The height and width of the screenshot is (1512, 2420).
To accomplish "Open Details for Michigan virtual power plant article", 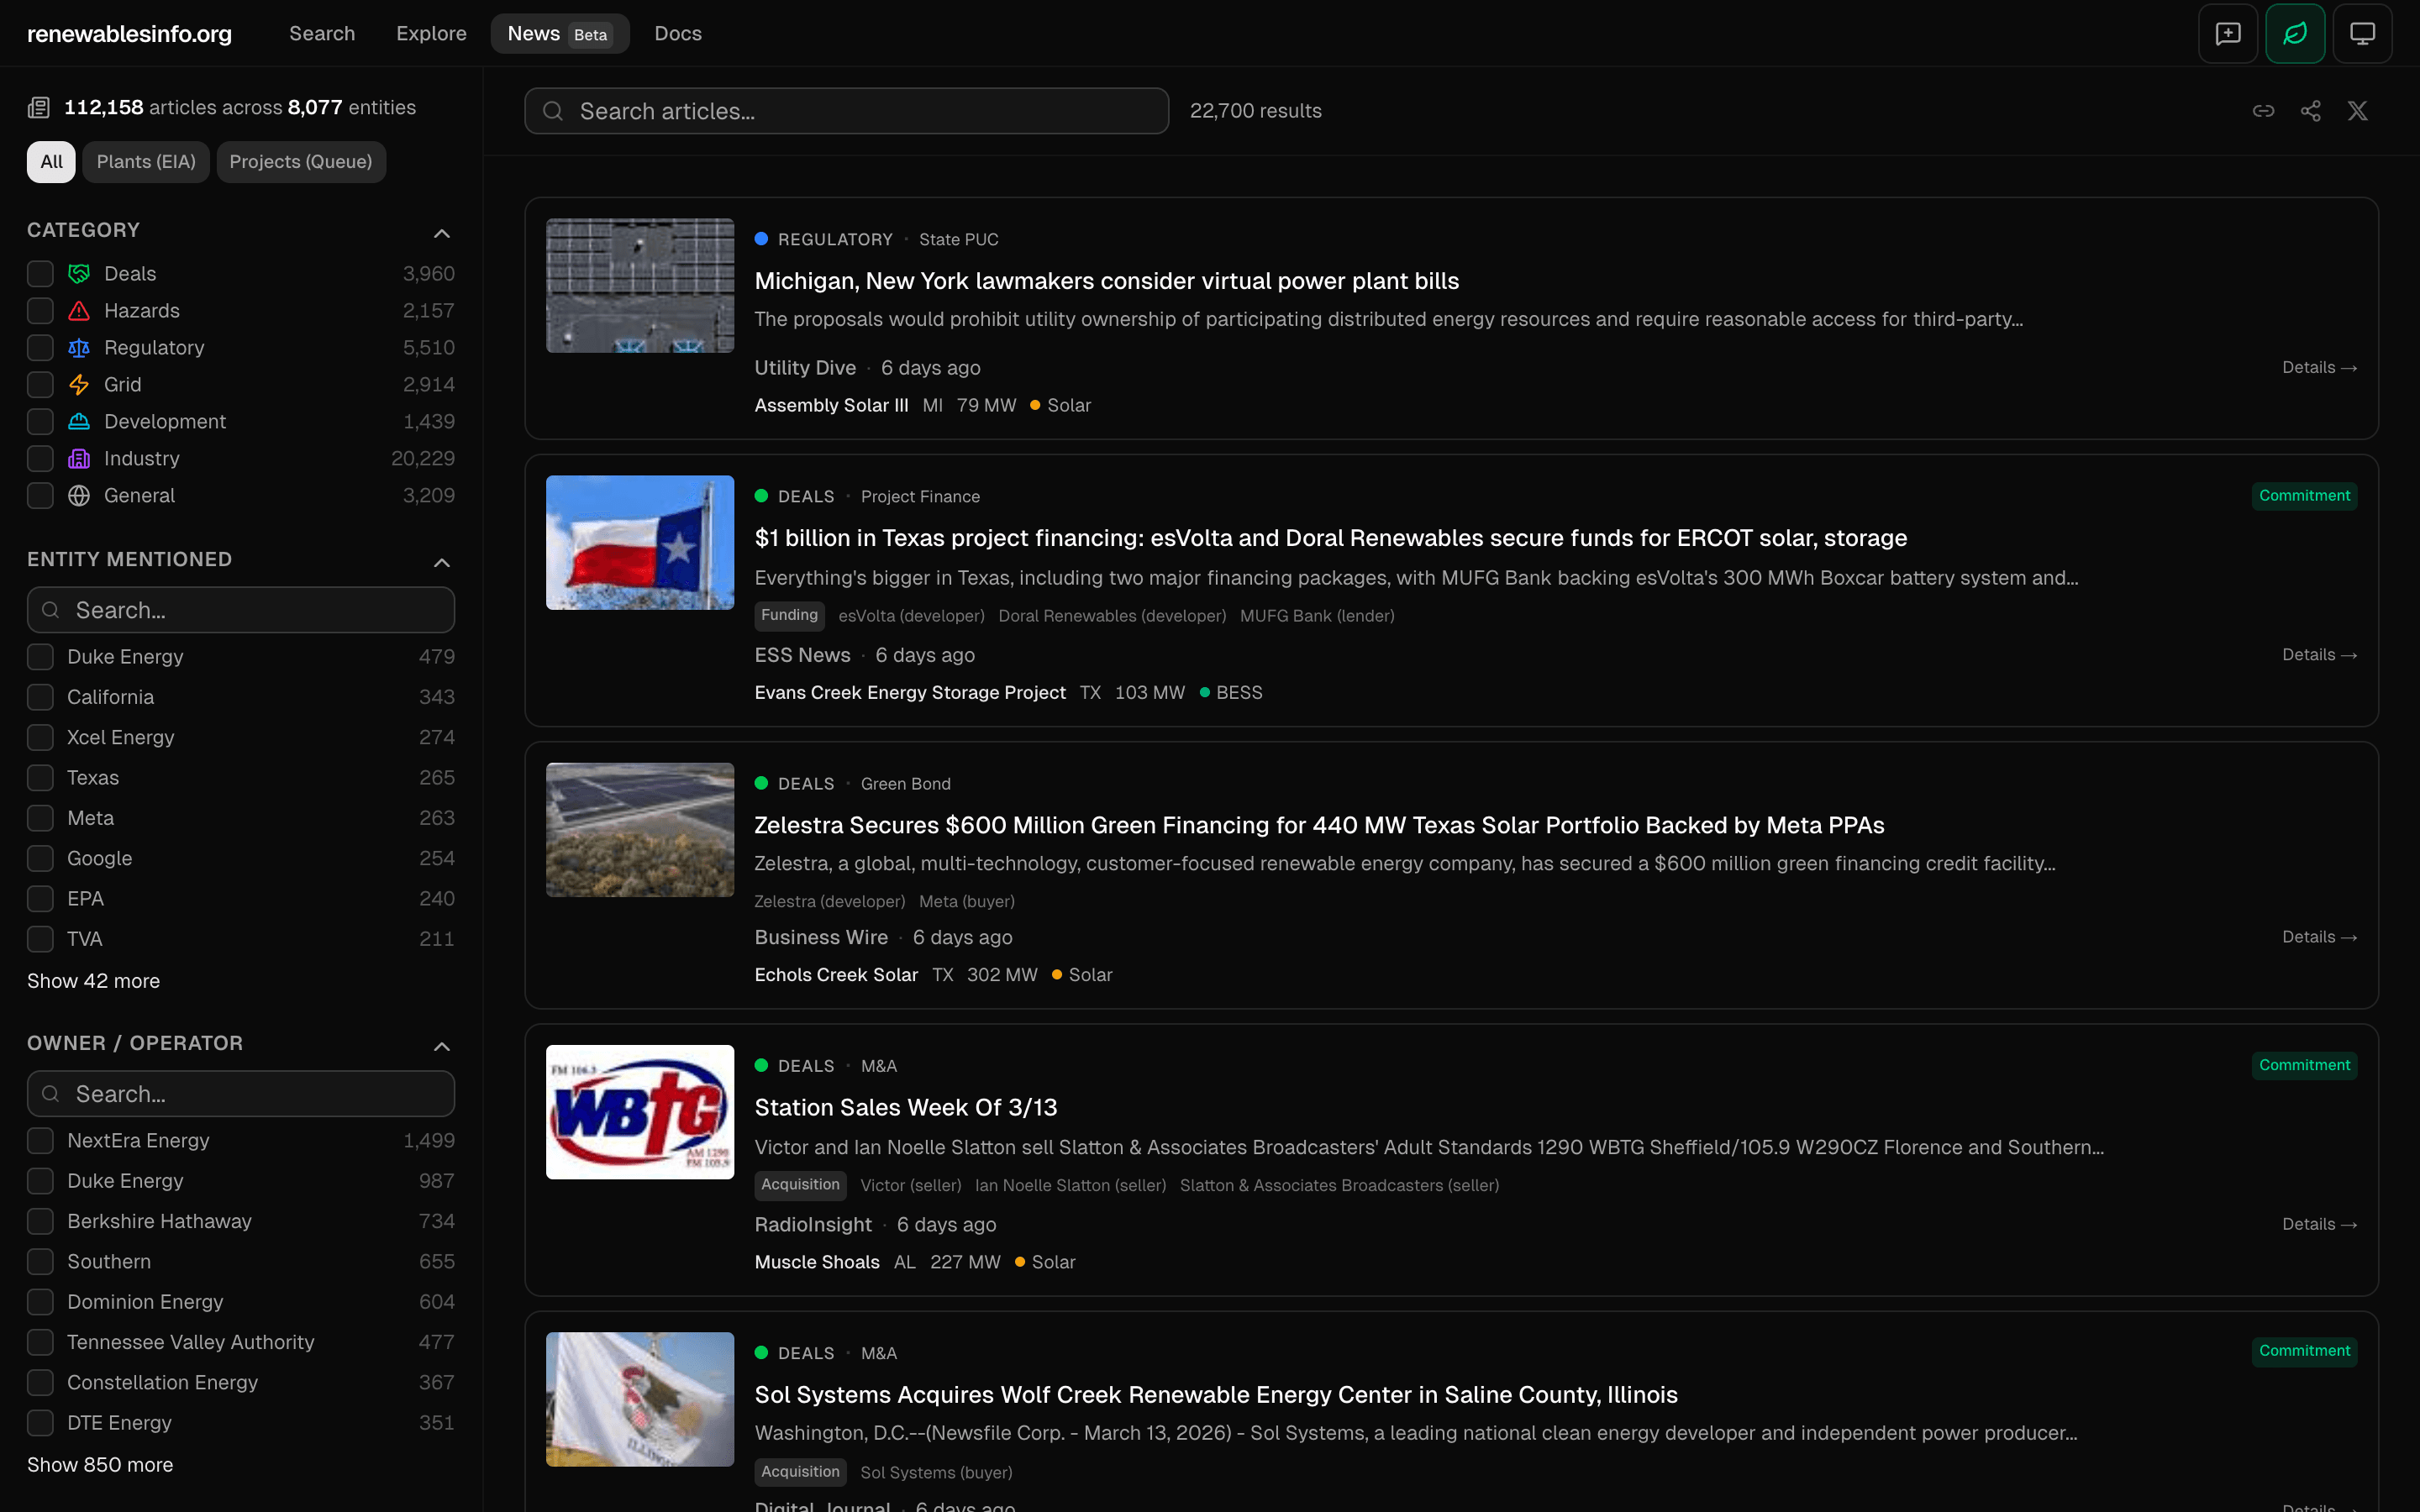I will click(x=2319, y=368).
